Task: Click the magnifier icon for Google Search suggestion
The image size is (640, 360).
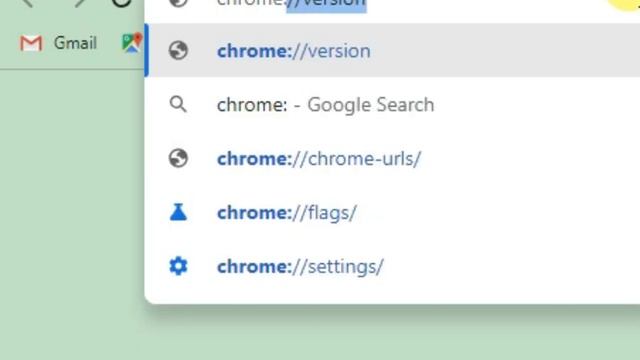Action: coord(178,104)
